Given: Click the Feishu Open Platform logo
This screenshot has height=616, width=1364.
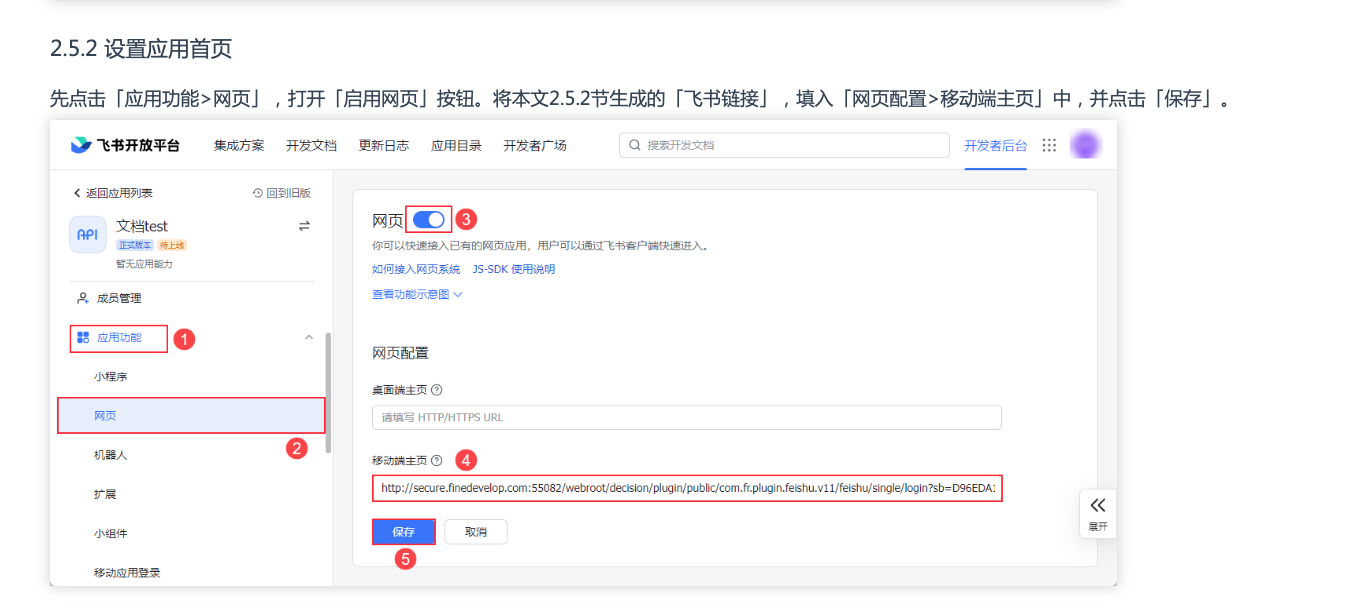Looking at the screenshot, I should click(x=125, y=145).
